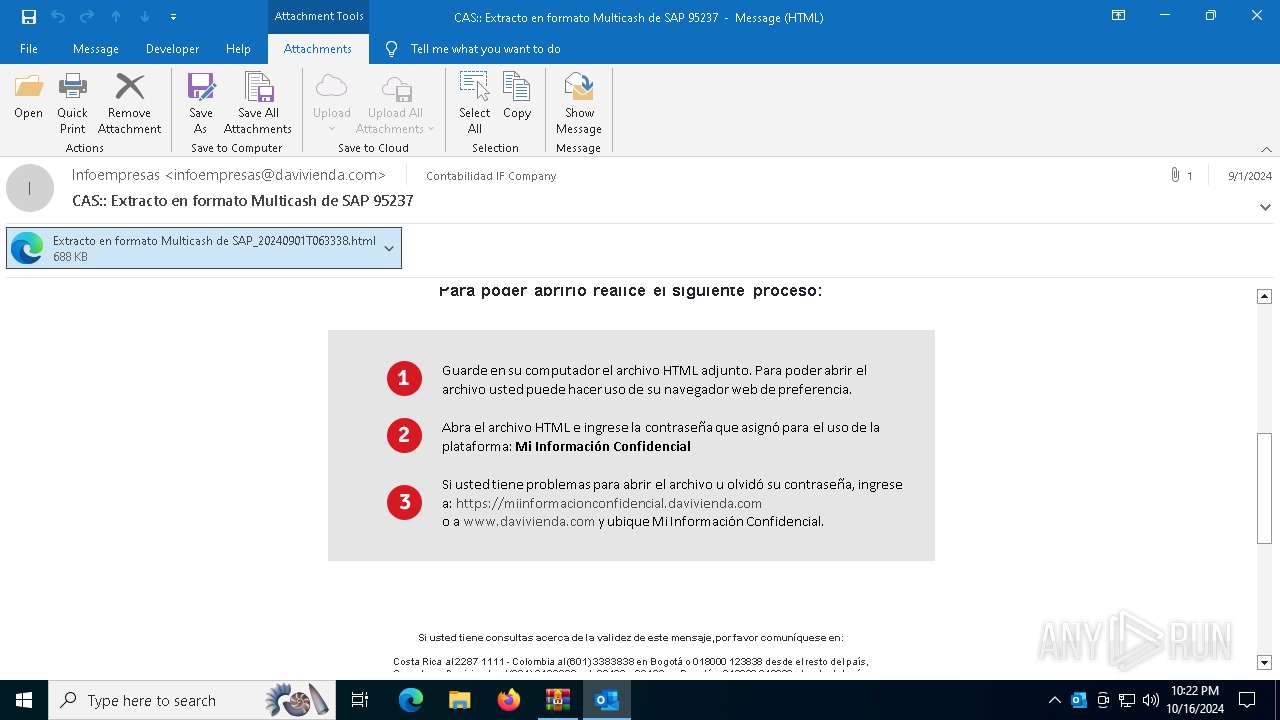
Task: Switch to Outlook in taskbar
Action: tap(607, 700)
